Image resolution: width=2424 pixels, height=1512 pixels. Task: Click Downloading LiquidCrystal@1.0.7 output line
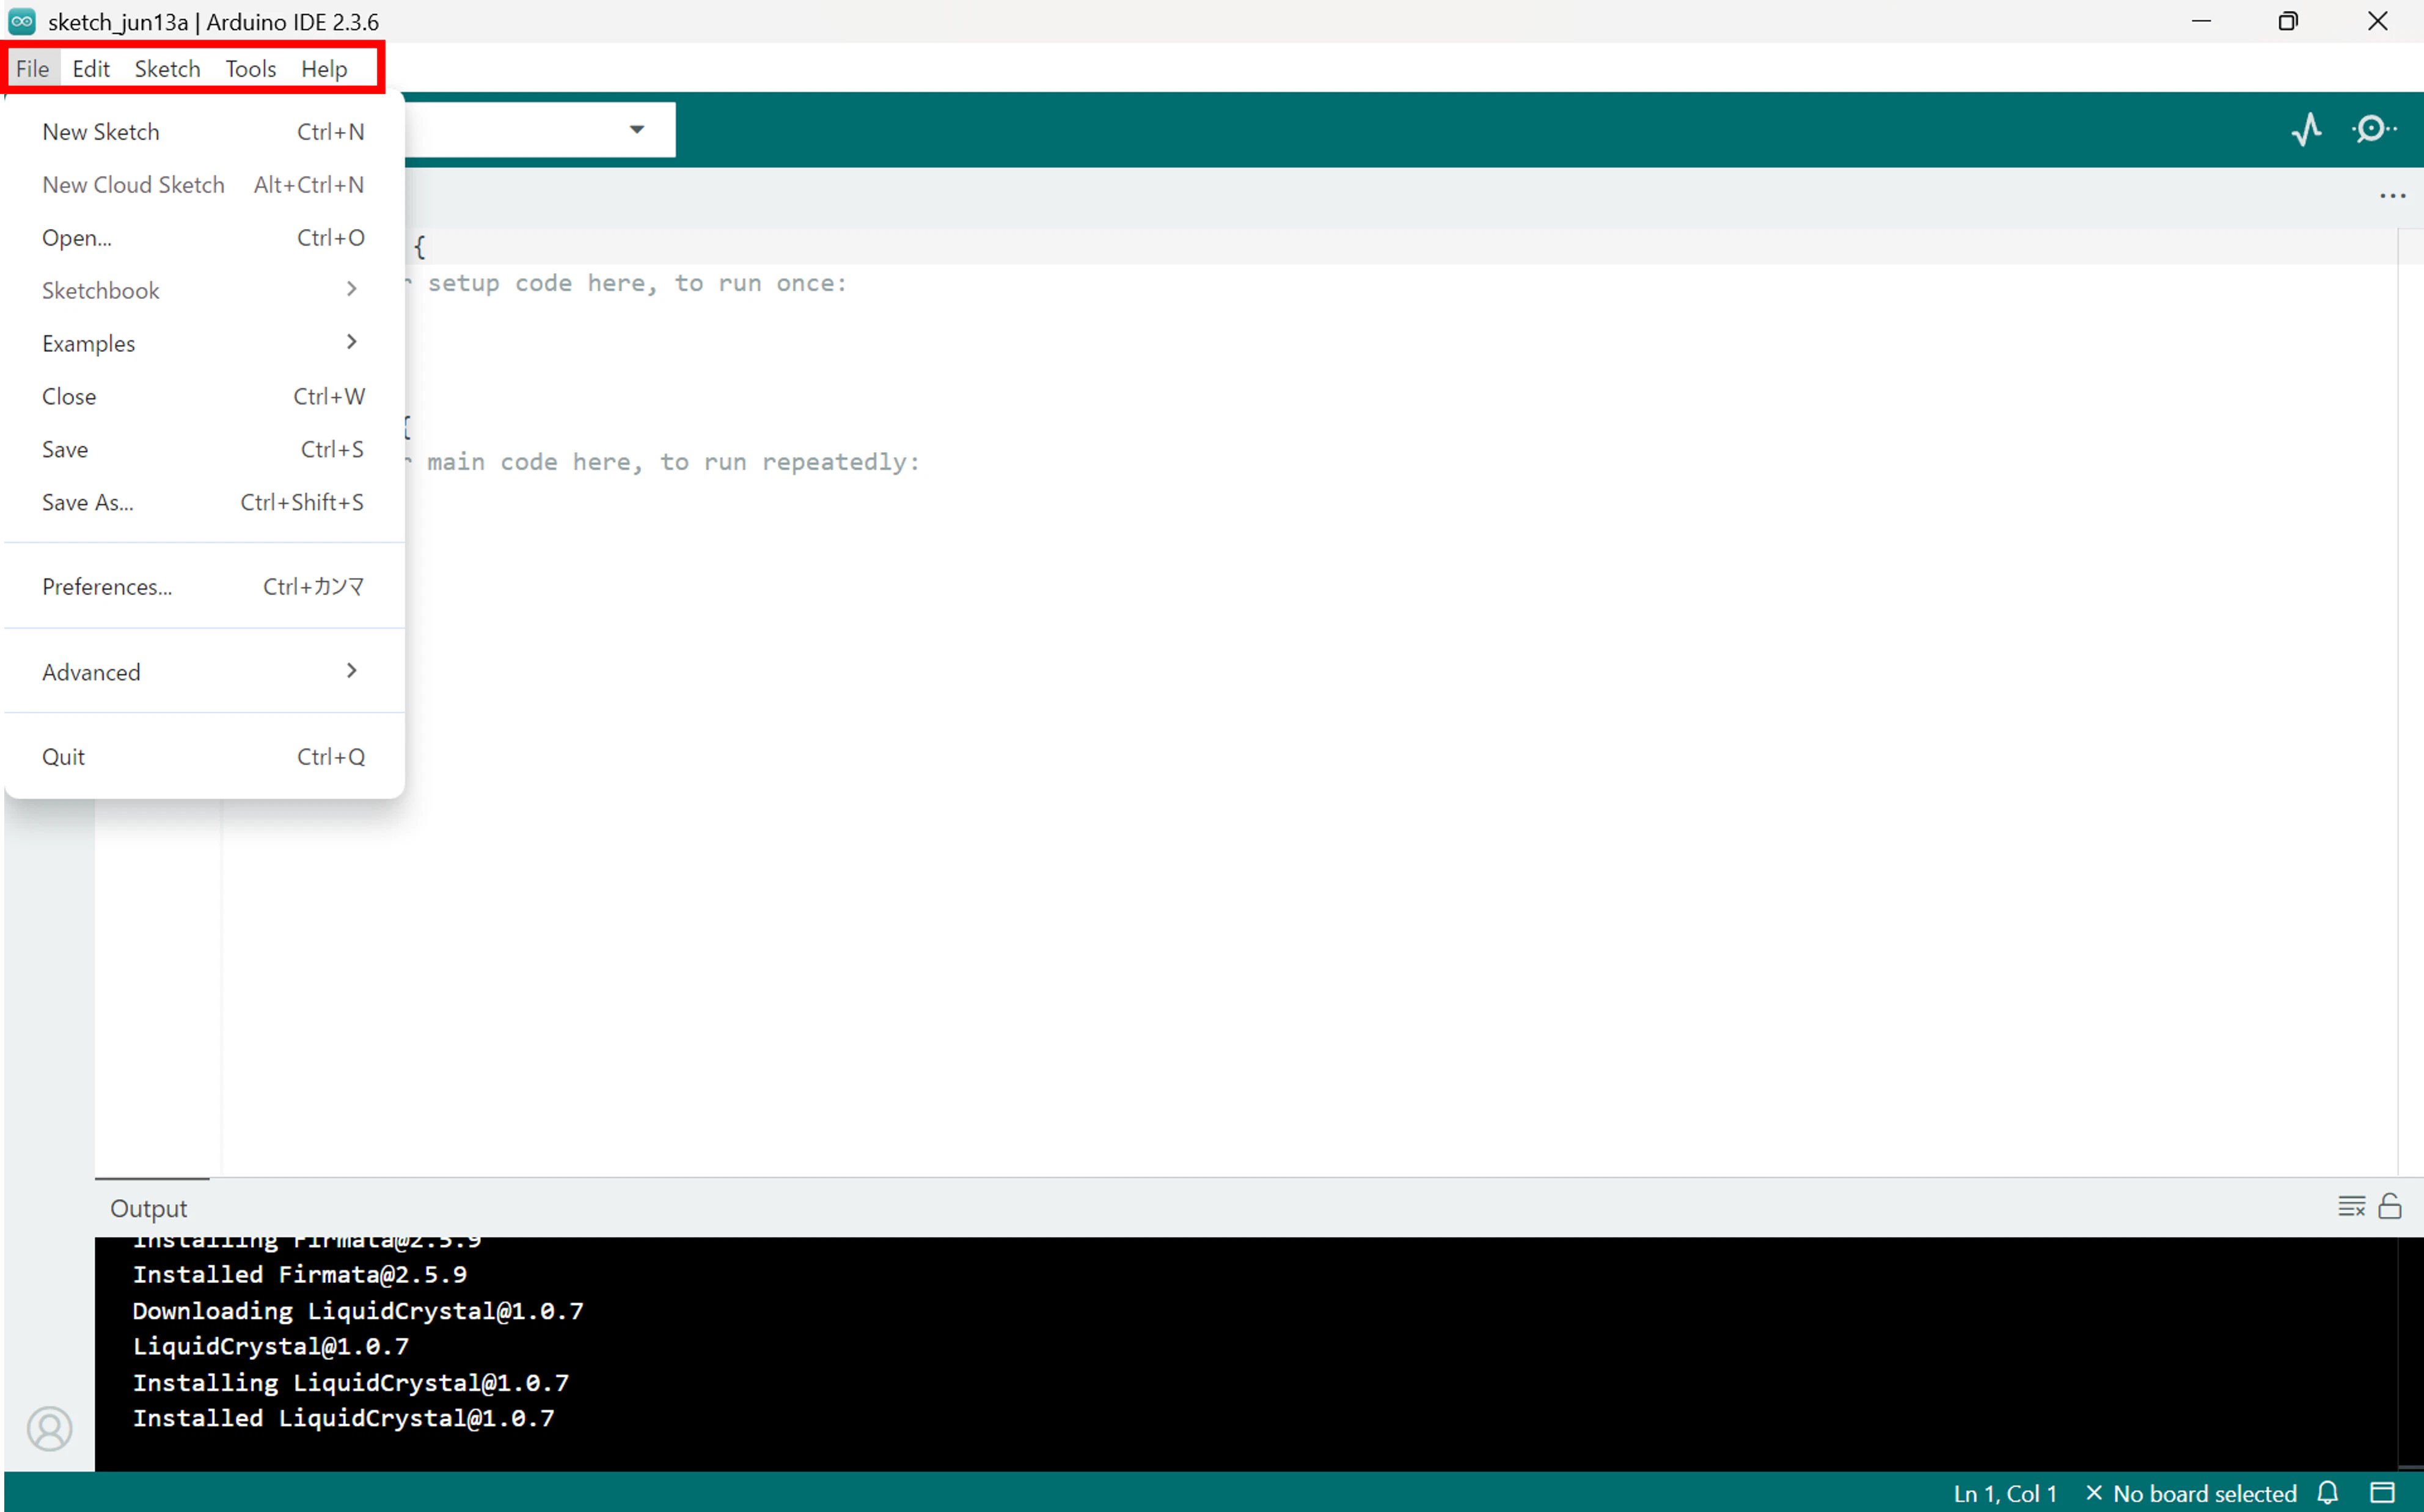358,1311
